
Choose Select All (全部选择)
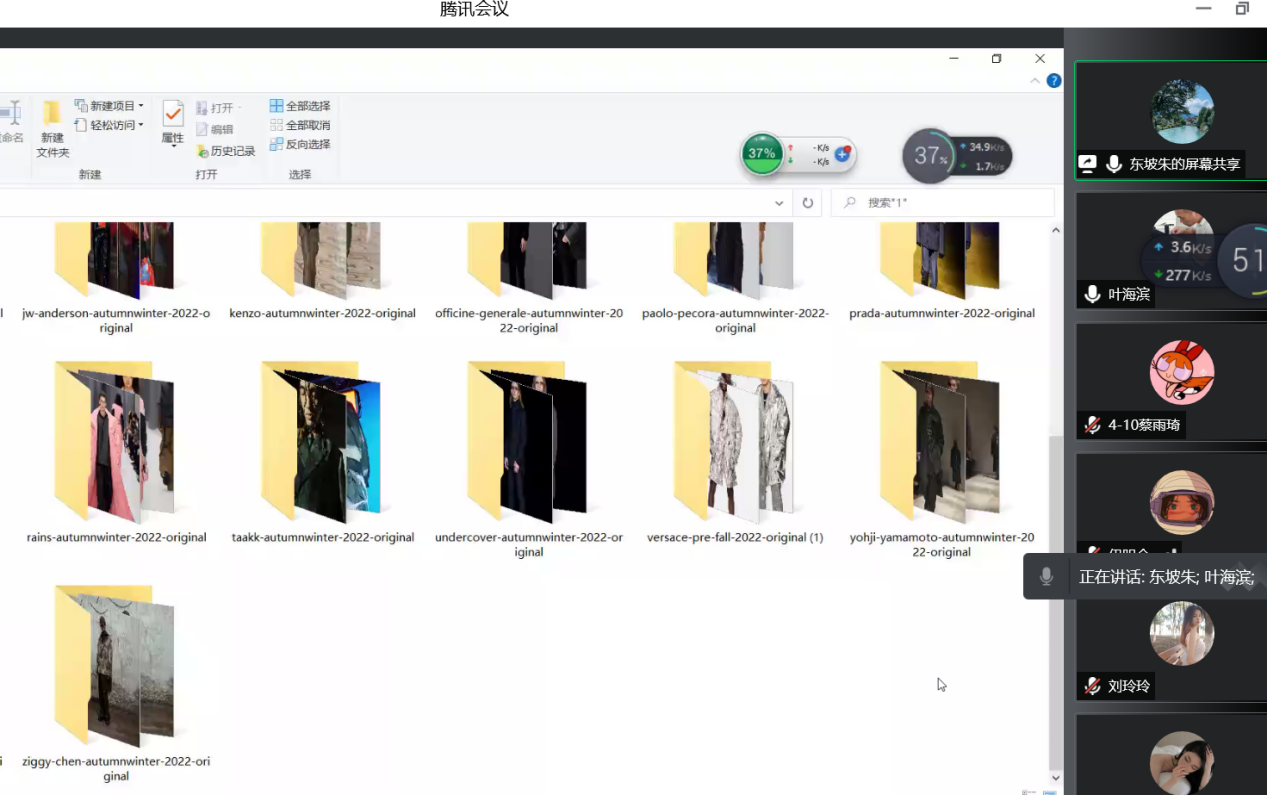point(300,106)
